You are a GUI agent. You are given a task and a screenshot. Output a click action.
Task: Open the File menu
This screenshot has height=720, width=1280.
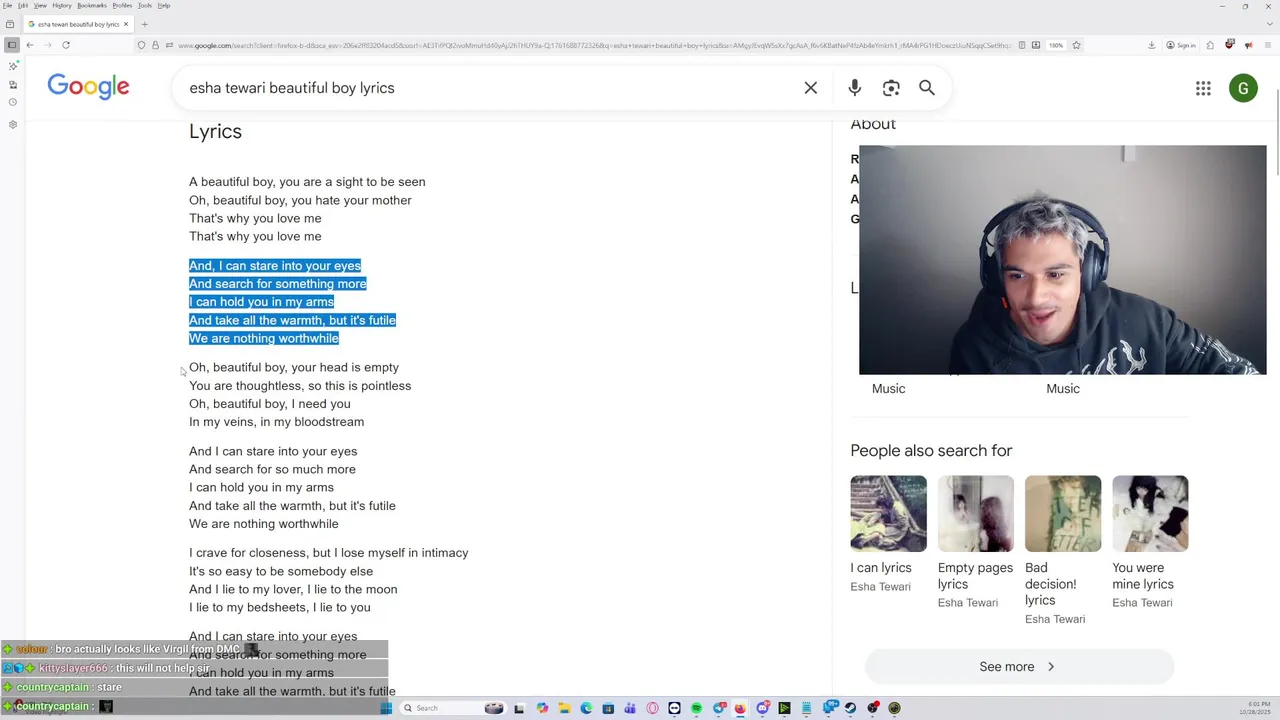click(7, 5)
